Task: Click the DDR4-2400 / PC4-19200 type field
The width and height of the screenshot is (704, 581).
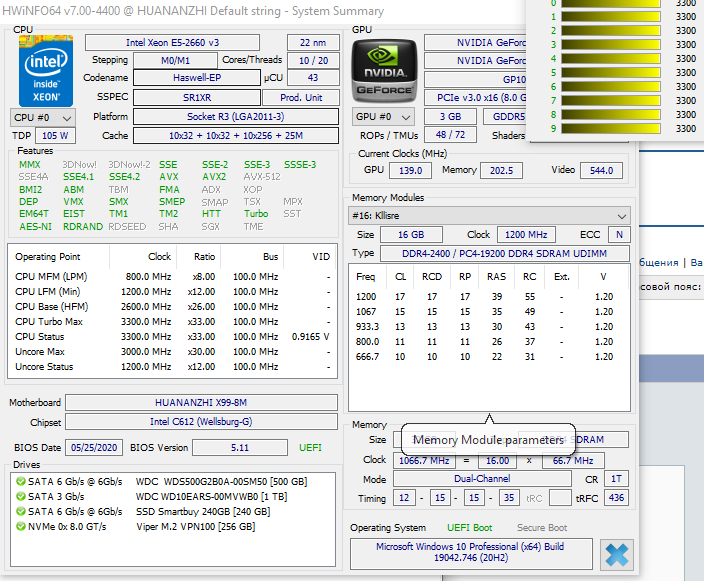Action: tap(505, 254)
